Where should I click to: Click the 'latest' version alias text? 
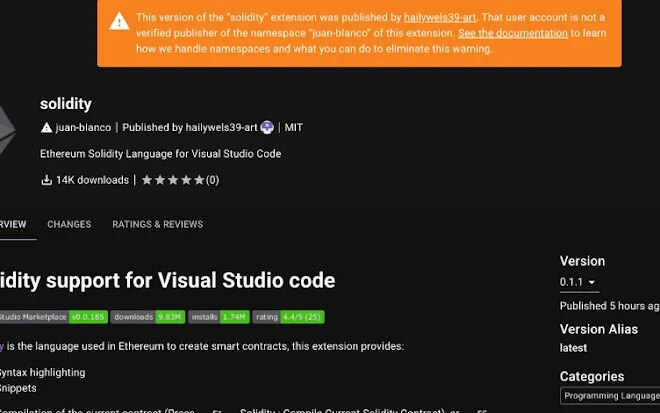pyautogui.click(x=573, y=348)
